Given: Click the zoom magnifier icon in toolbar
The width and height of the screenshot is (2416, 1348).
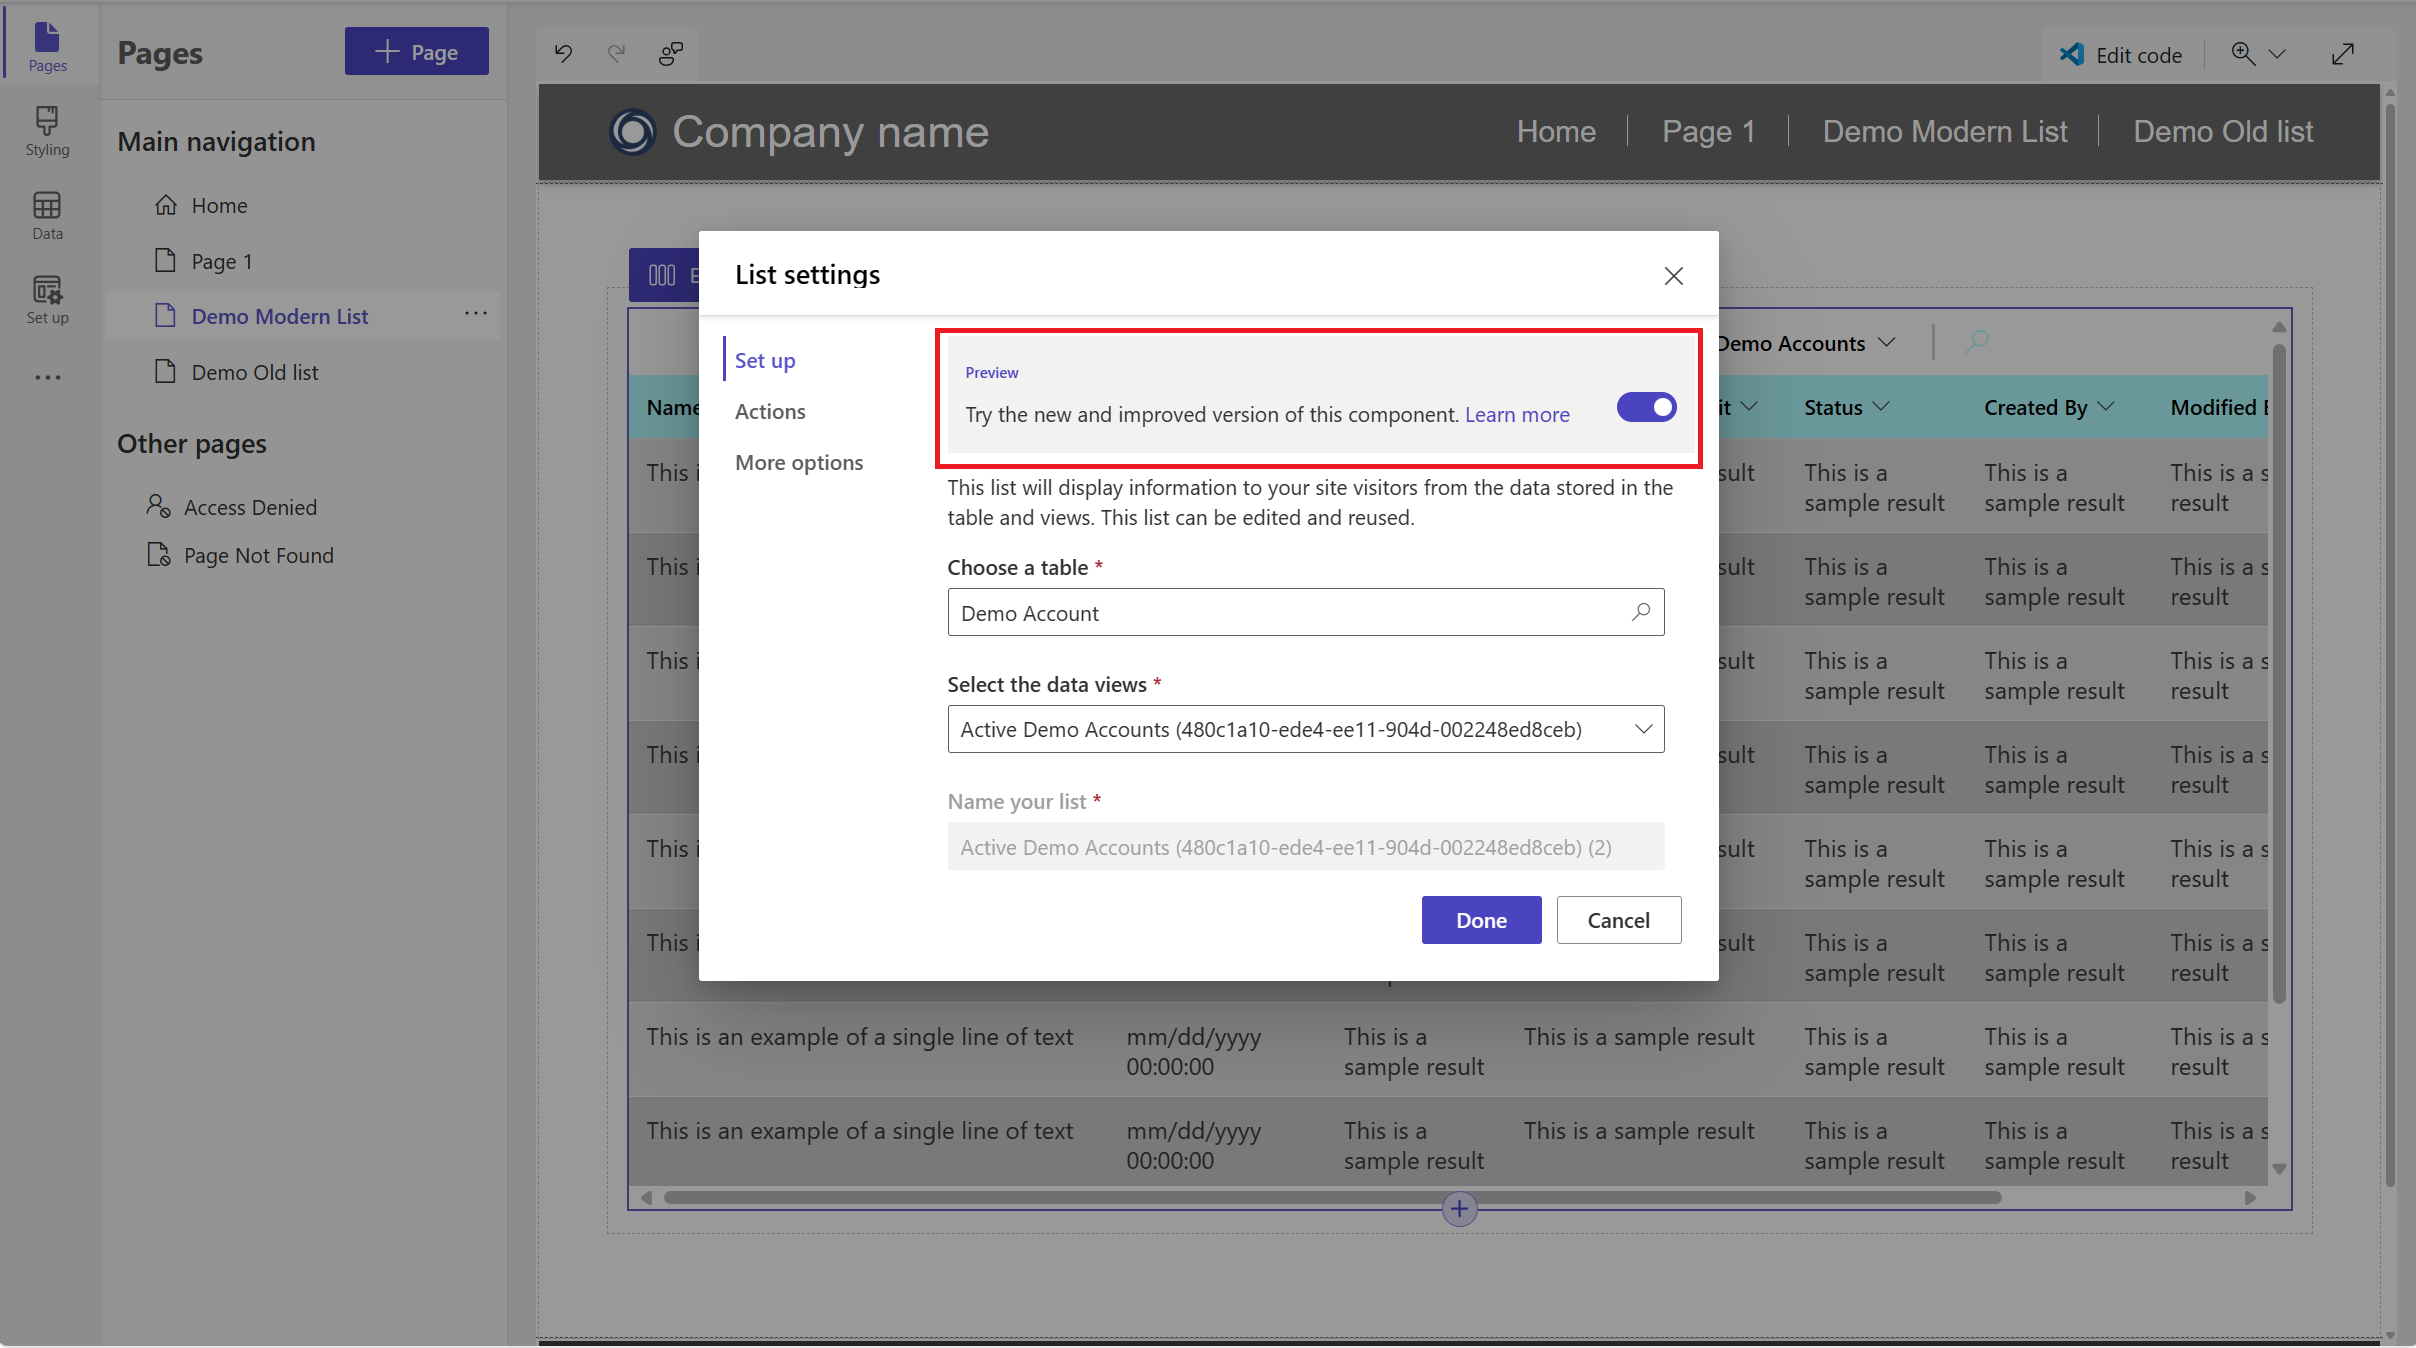Looking at the screenshot, I should point(2243,54).
